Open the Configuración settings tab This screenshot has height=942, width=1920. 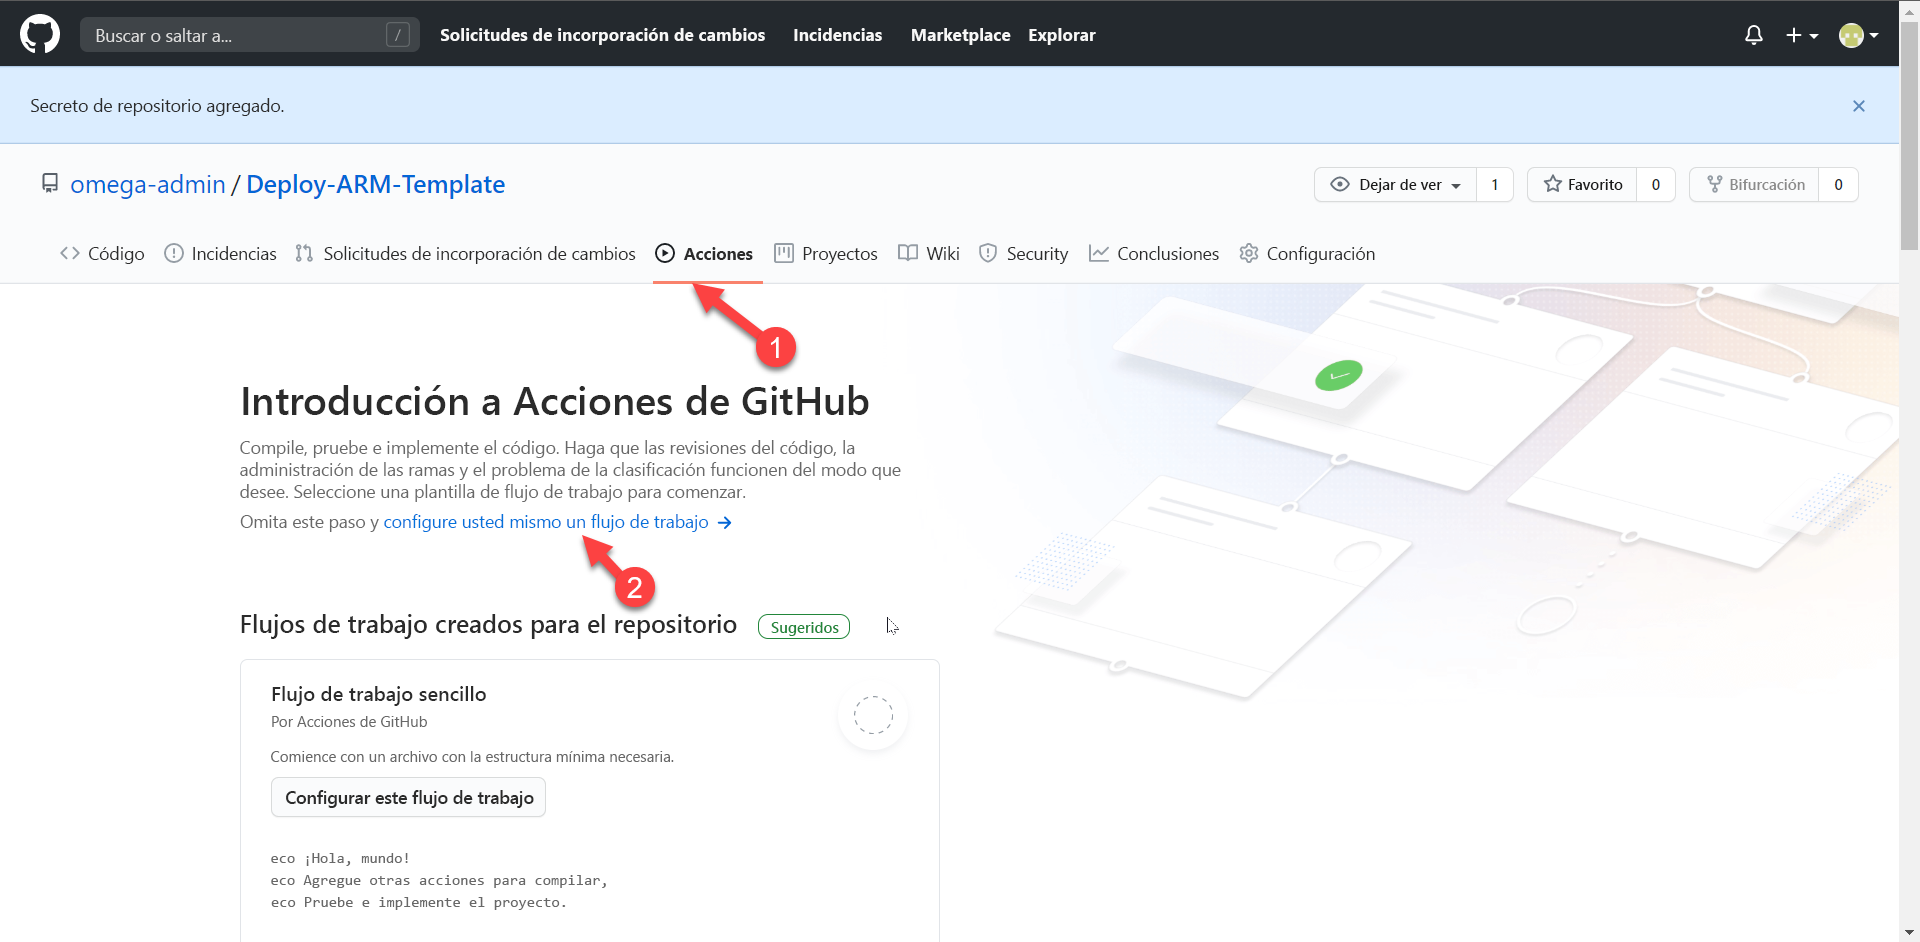[x=1307, y=254]
